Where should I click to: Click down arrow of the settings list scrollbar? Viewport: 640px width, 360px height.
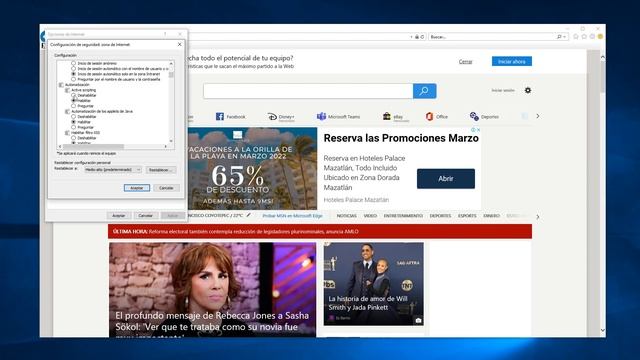coord(171,141)
